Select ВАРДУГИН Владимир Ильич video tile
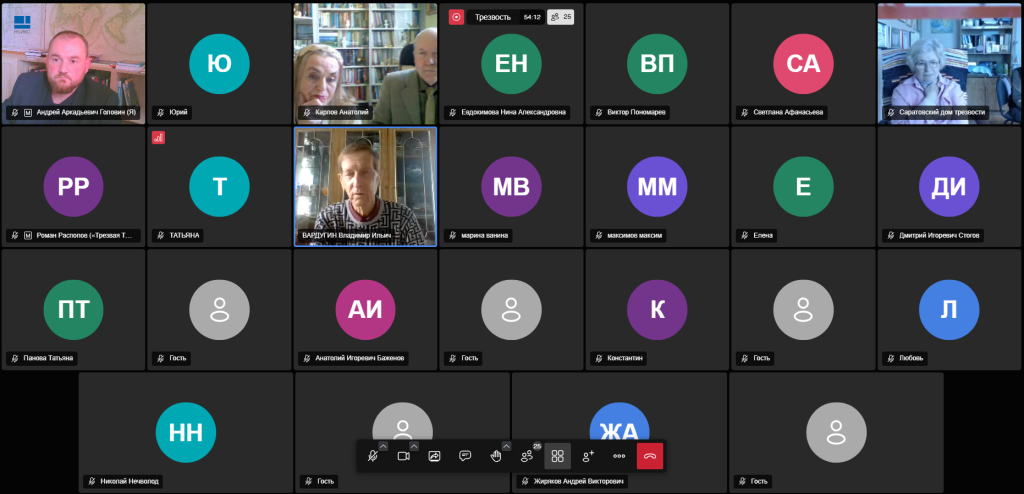Screen dimensions: 1024x494 click(365, 186)
